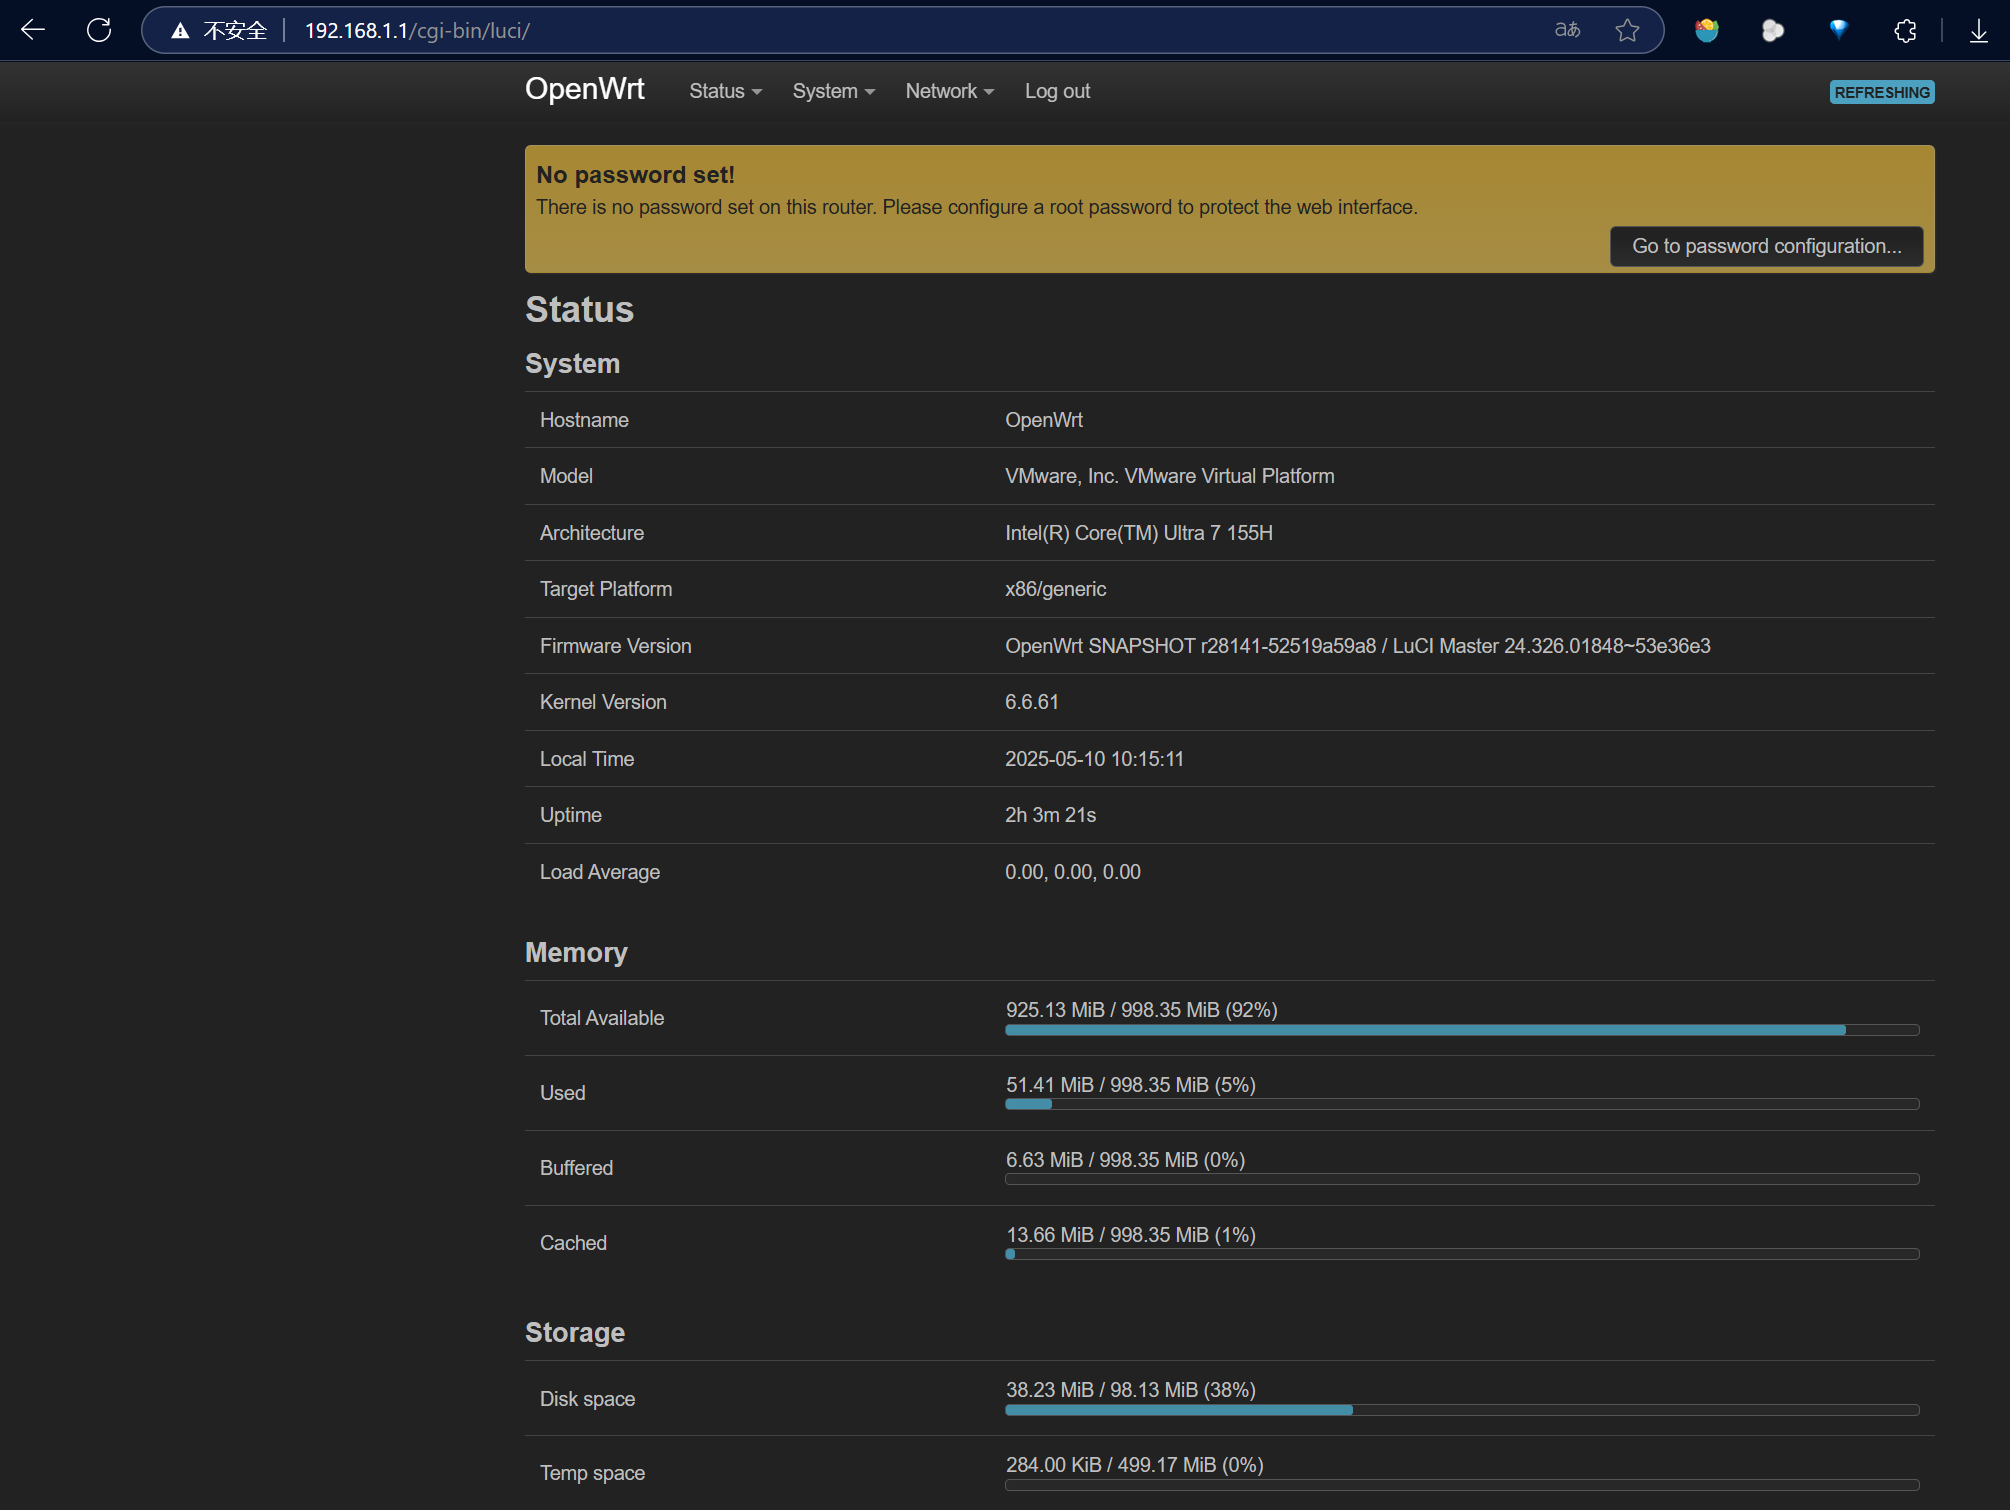Open the blue diamond extension icon

coord(1838,30)
